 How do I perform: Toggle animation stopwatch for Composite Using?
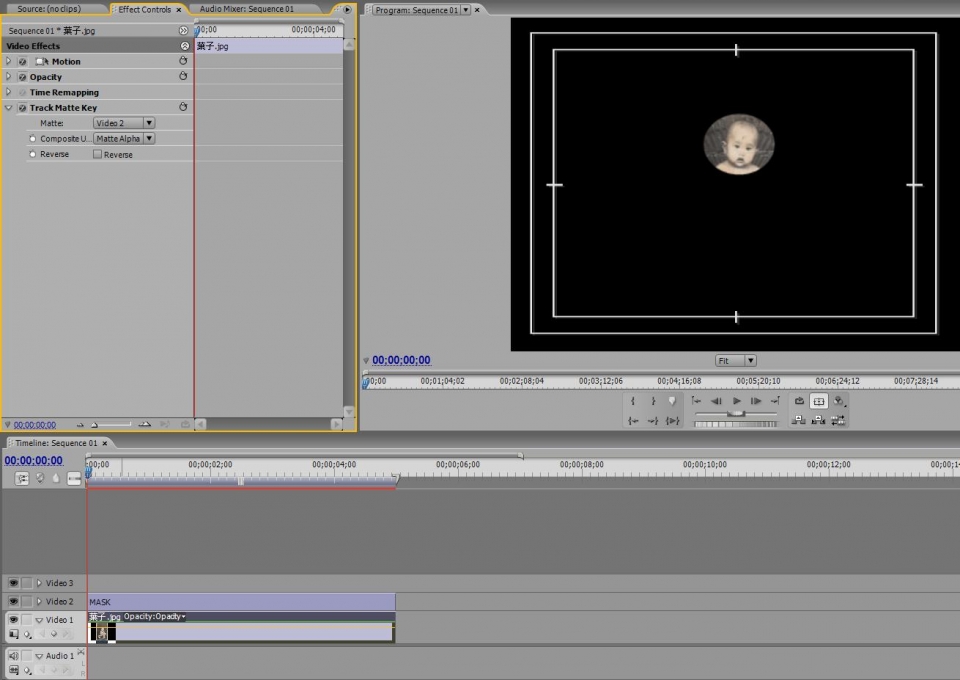(x=33, y=139)
